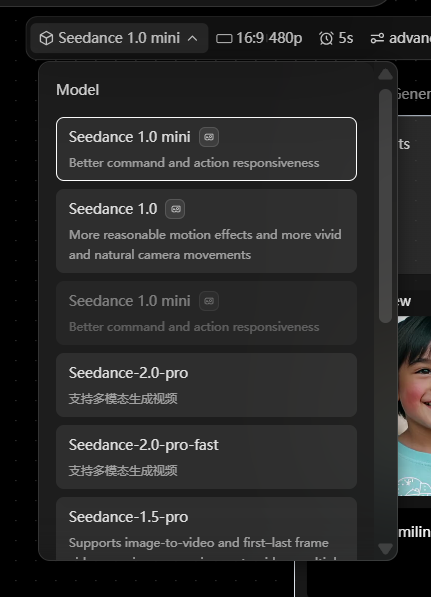The image size is (431, 597).
Task: Choose the Seedance-2.0-pro-fast model
Action: [206, 457]
